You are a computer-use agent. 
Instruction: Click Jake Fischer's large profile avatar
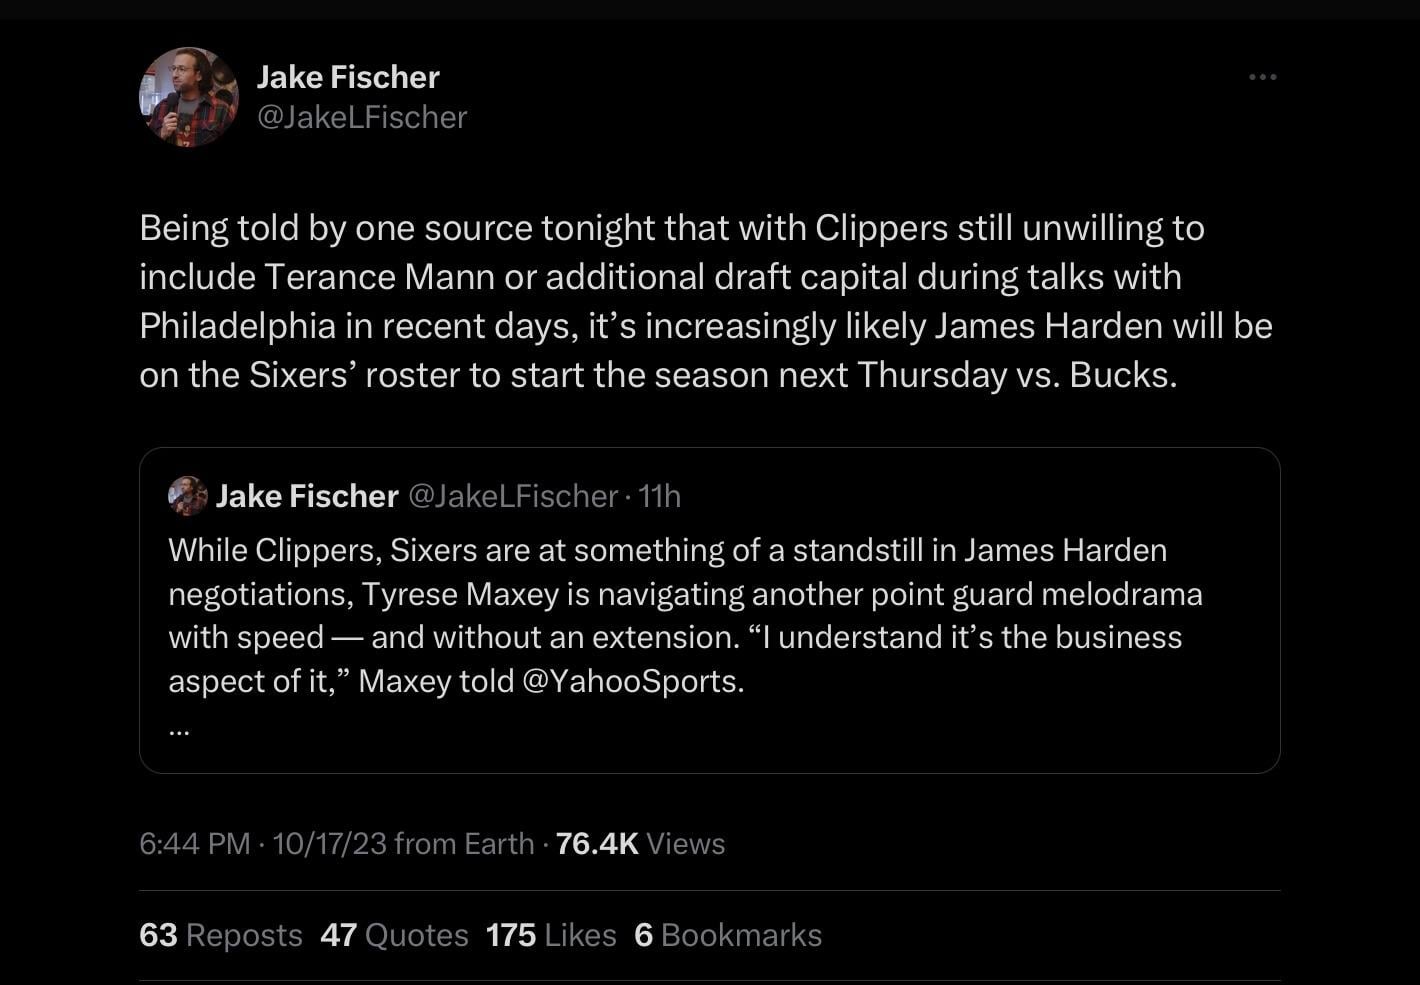[189, 97]
